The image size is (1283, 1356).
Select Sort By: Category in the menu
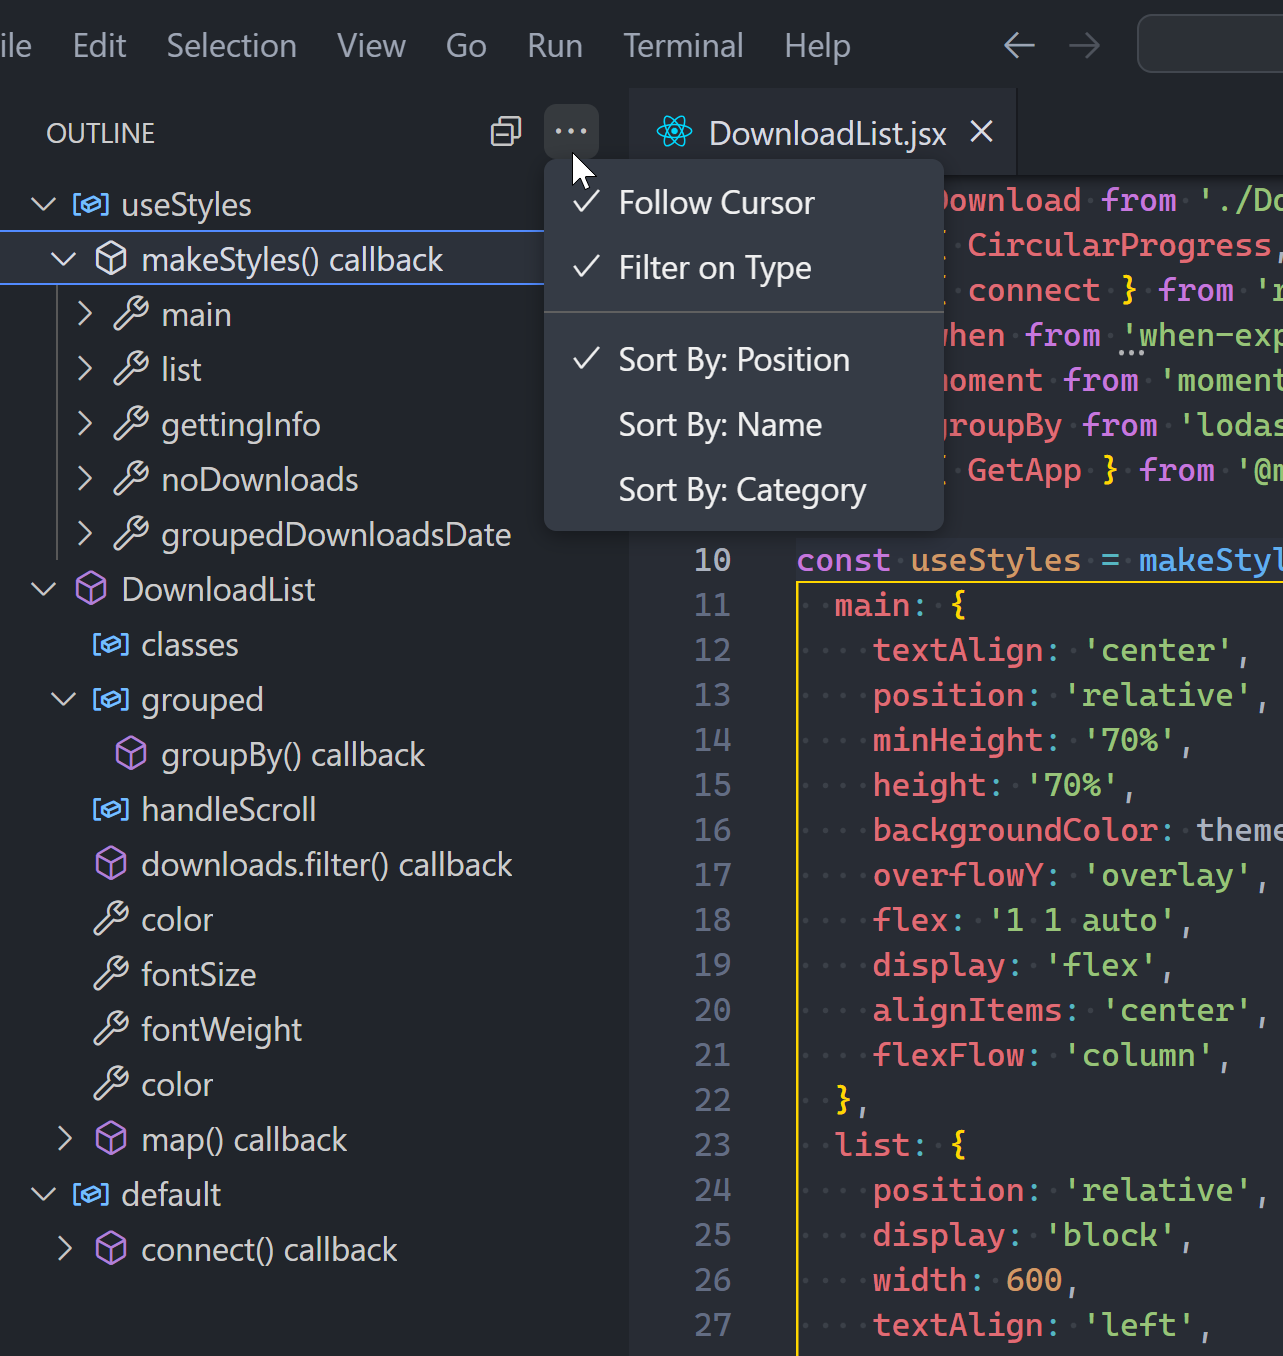(742, 490)
